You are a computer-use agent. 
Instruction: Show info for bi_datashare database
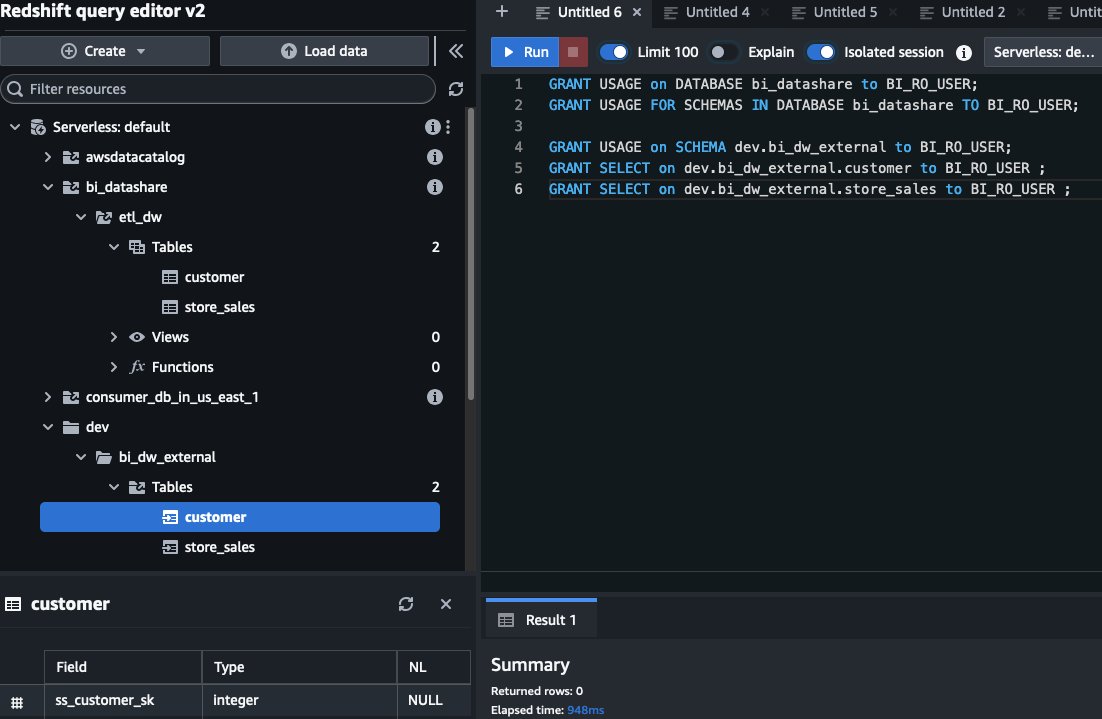435,187
